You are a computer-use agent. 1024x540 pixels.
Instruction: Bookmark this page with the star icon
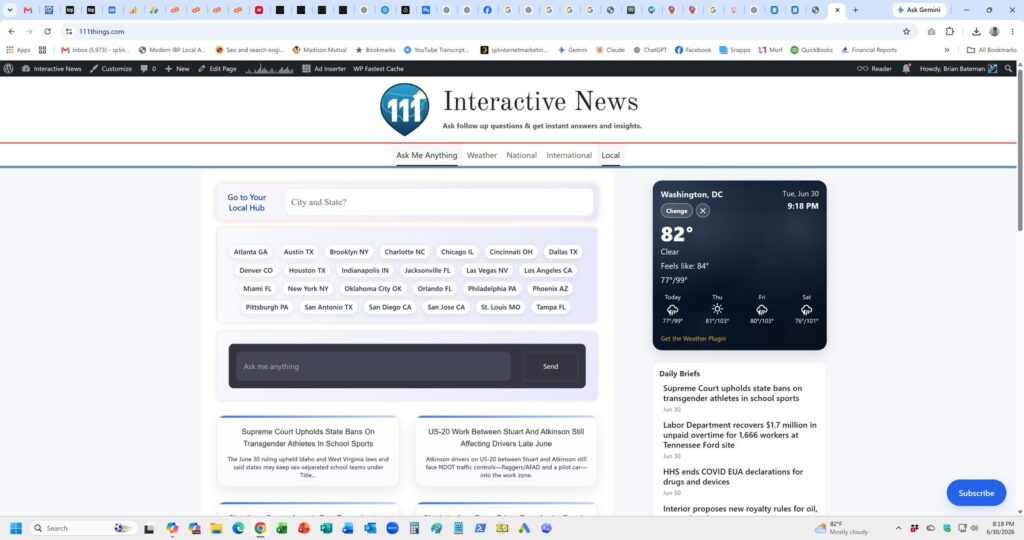pyautogui.click(x=906, y=31)
